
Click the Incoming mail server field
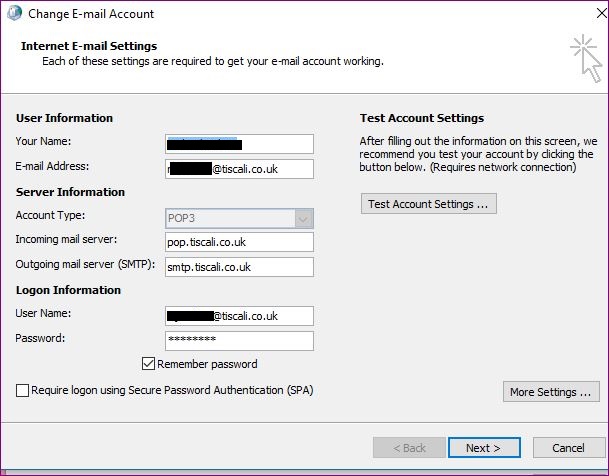coord(239,242)
